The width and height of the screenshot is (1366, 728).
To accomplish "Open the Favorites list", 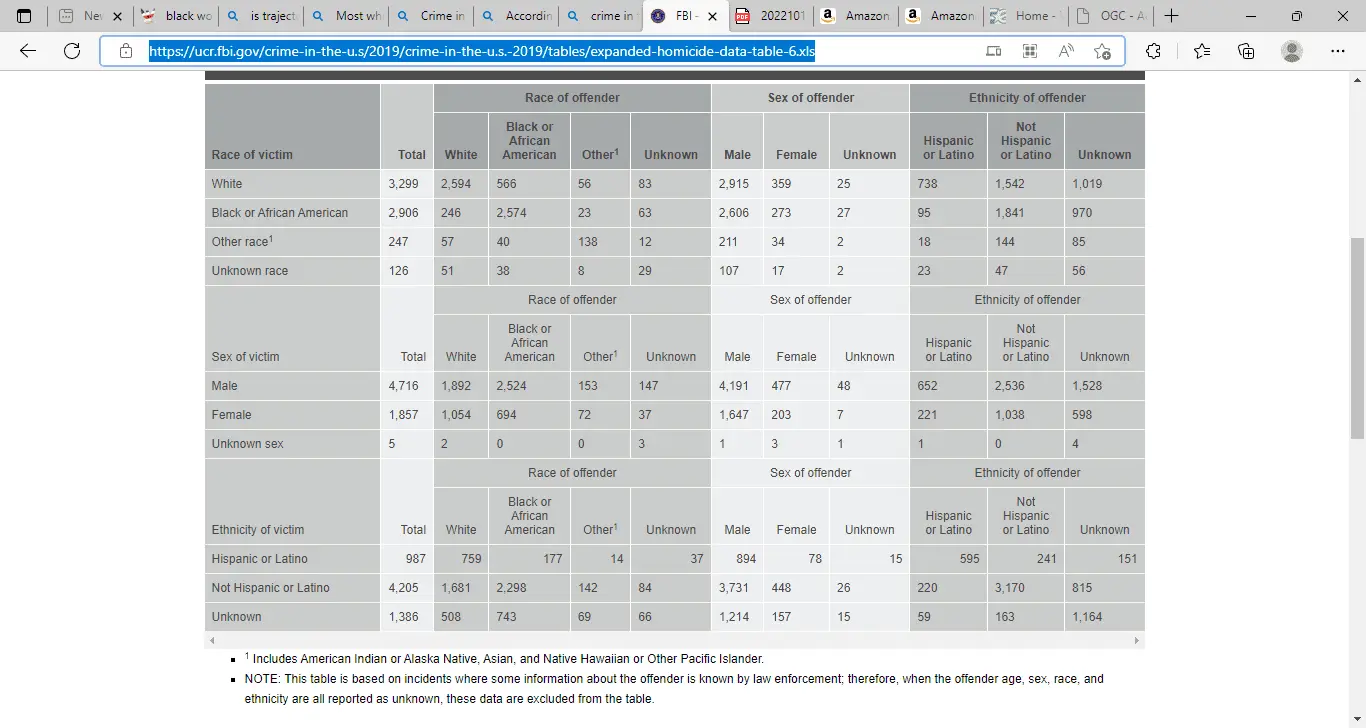I will pyautogui.click(x=1202, y=51).
